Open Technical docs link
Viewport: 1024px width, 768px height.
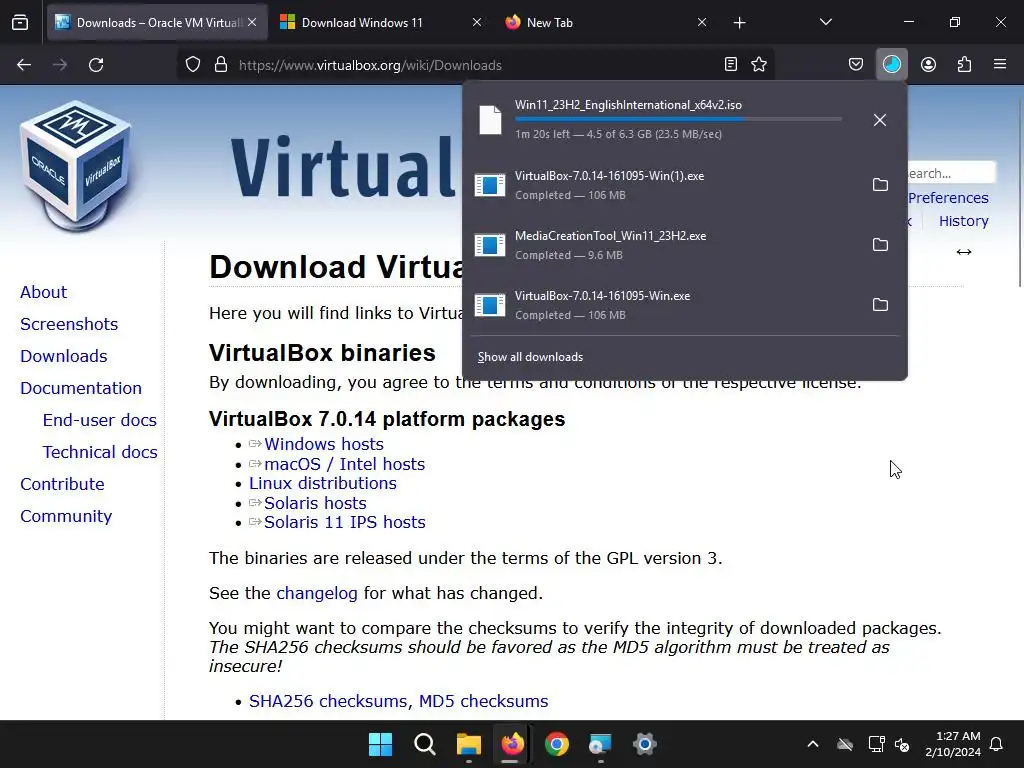click(100, 452)
